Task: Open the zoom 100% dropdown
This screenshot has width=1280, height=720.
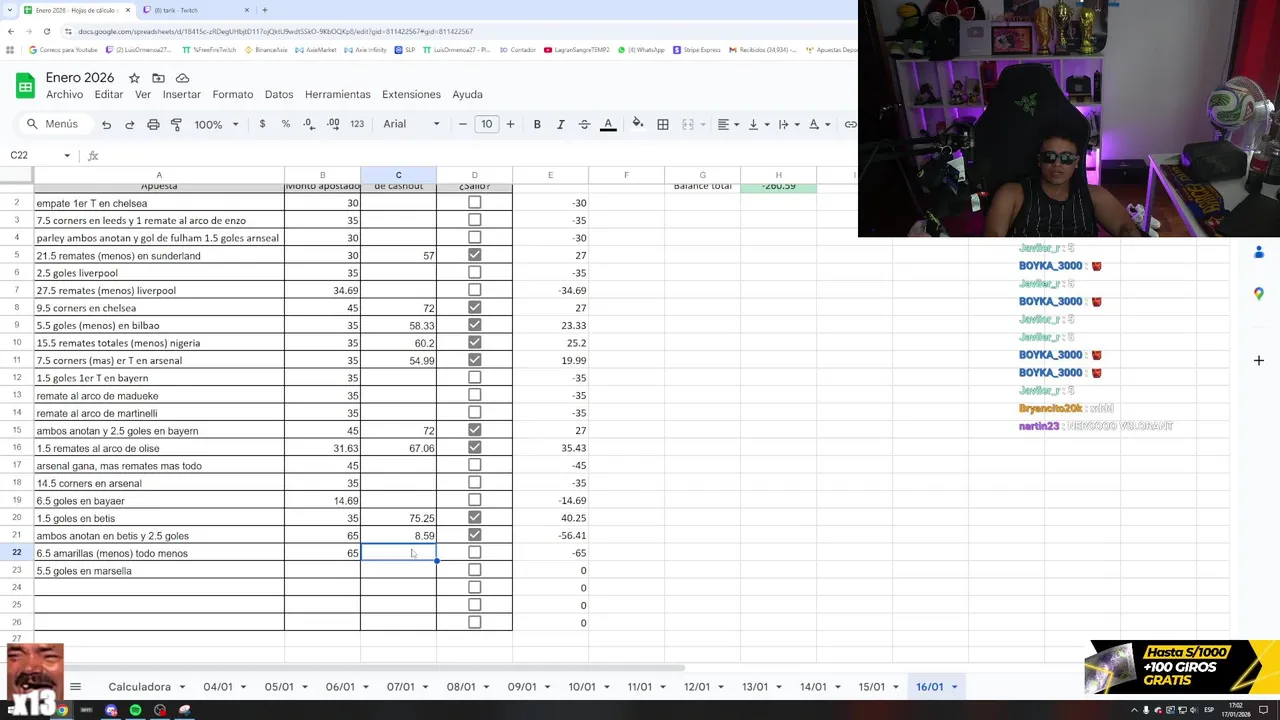Action: (216, 124)
